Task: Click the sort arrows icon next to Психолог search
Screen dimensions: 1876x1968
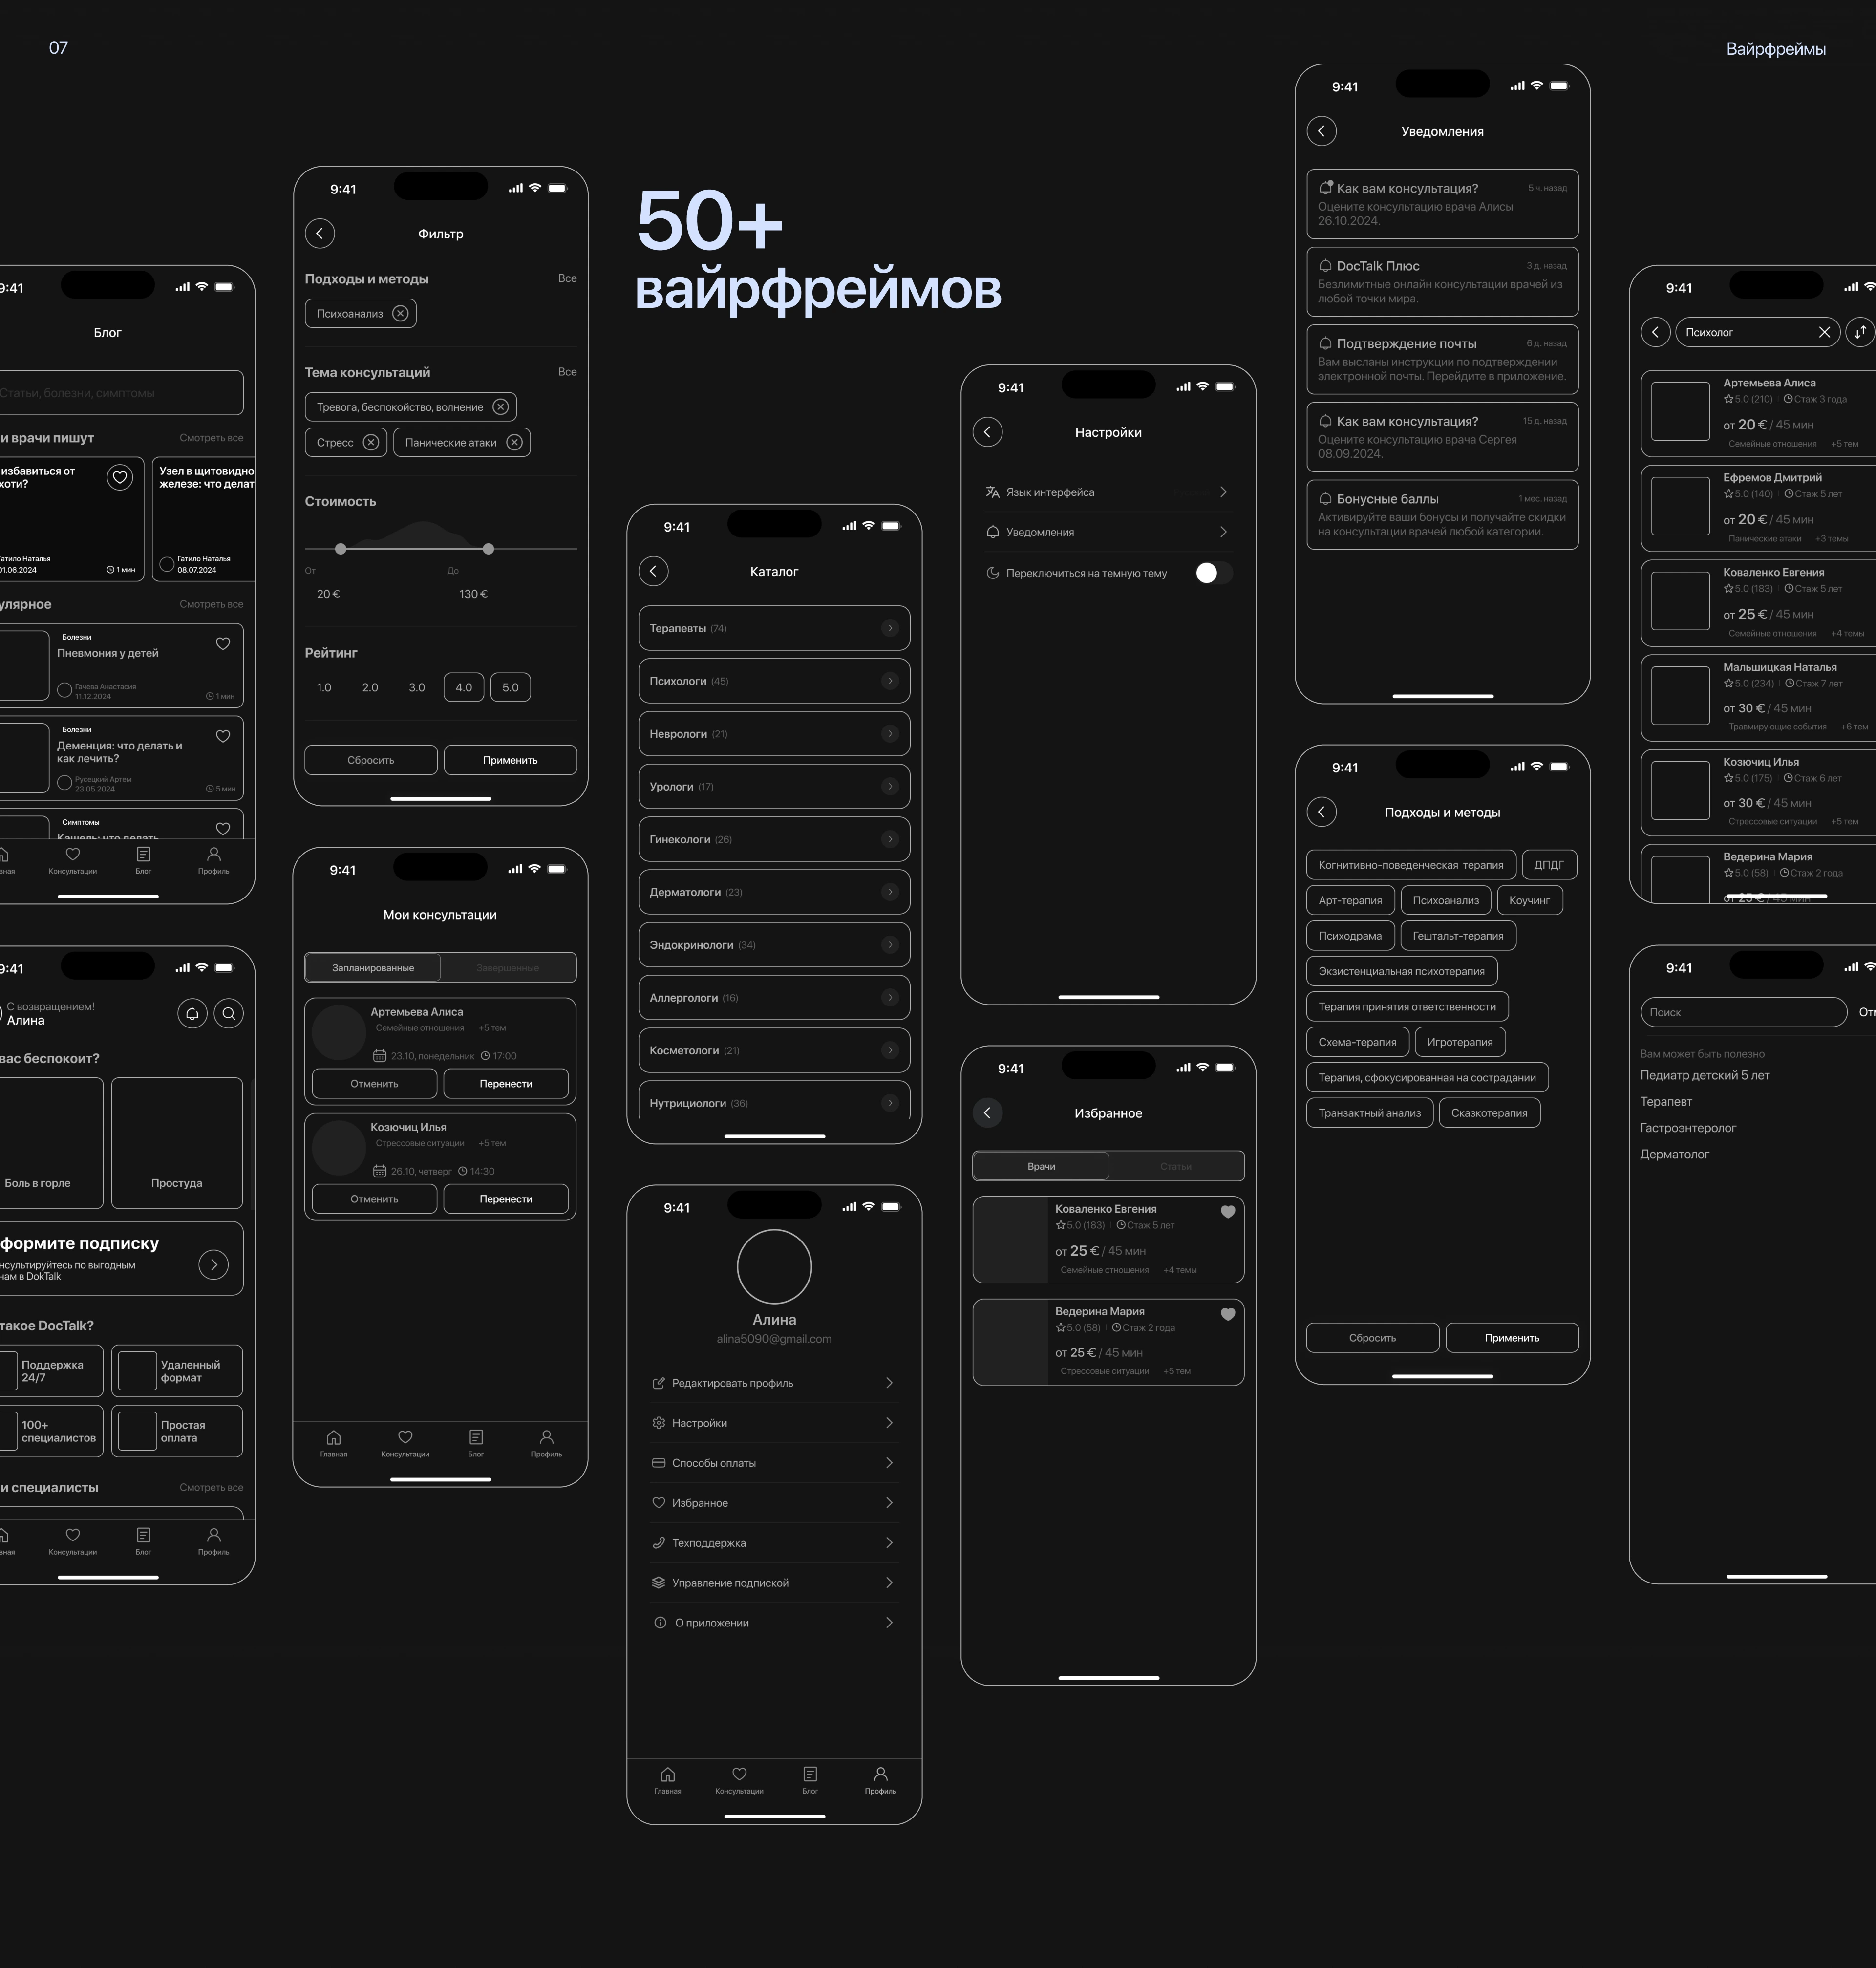Action: [1859, 332]
